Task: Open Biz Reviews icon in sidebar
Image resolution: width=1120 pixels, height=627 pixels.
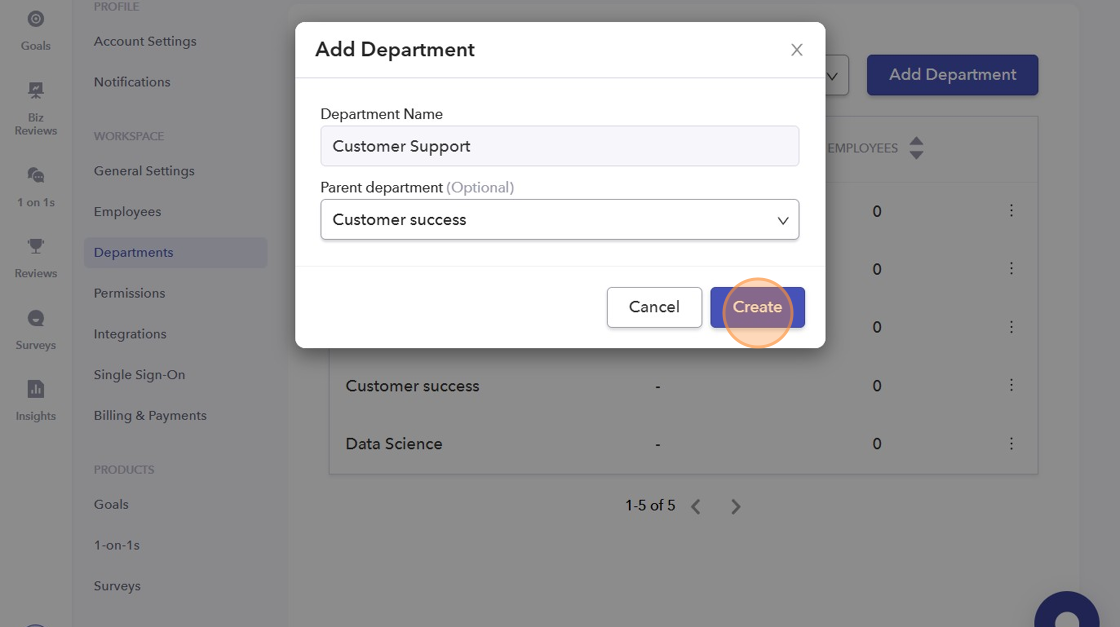Action: tap(36, 107)
